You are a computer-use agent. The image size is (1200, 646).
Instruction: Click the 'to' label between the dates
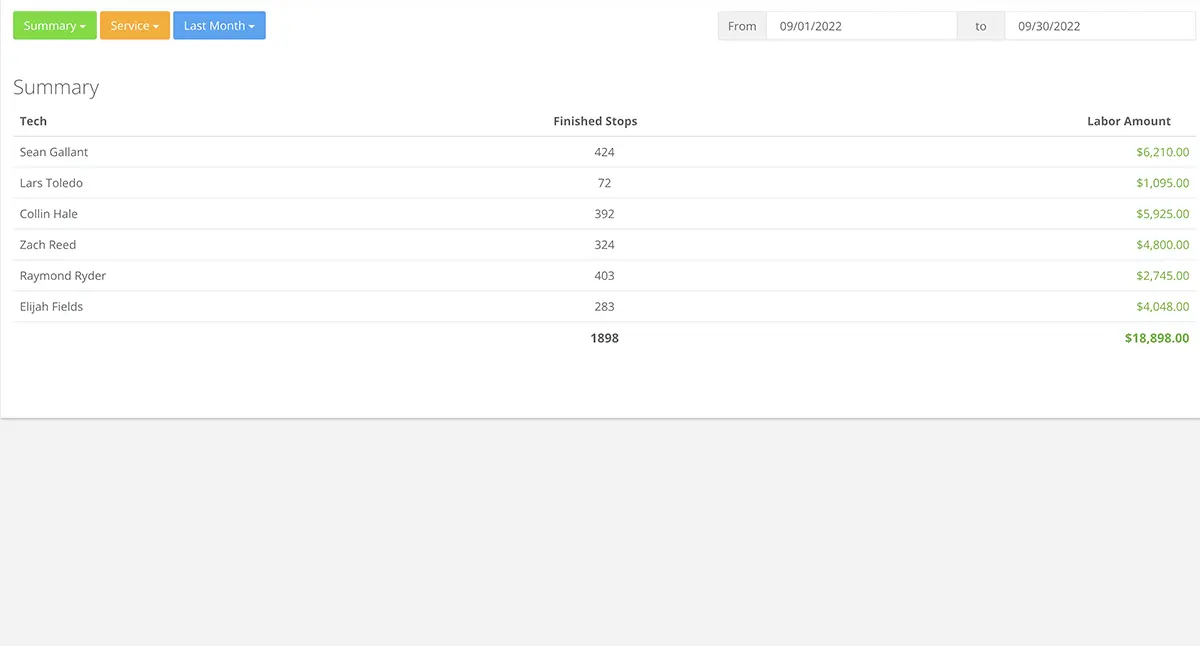pos(981,26)
